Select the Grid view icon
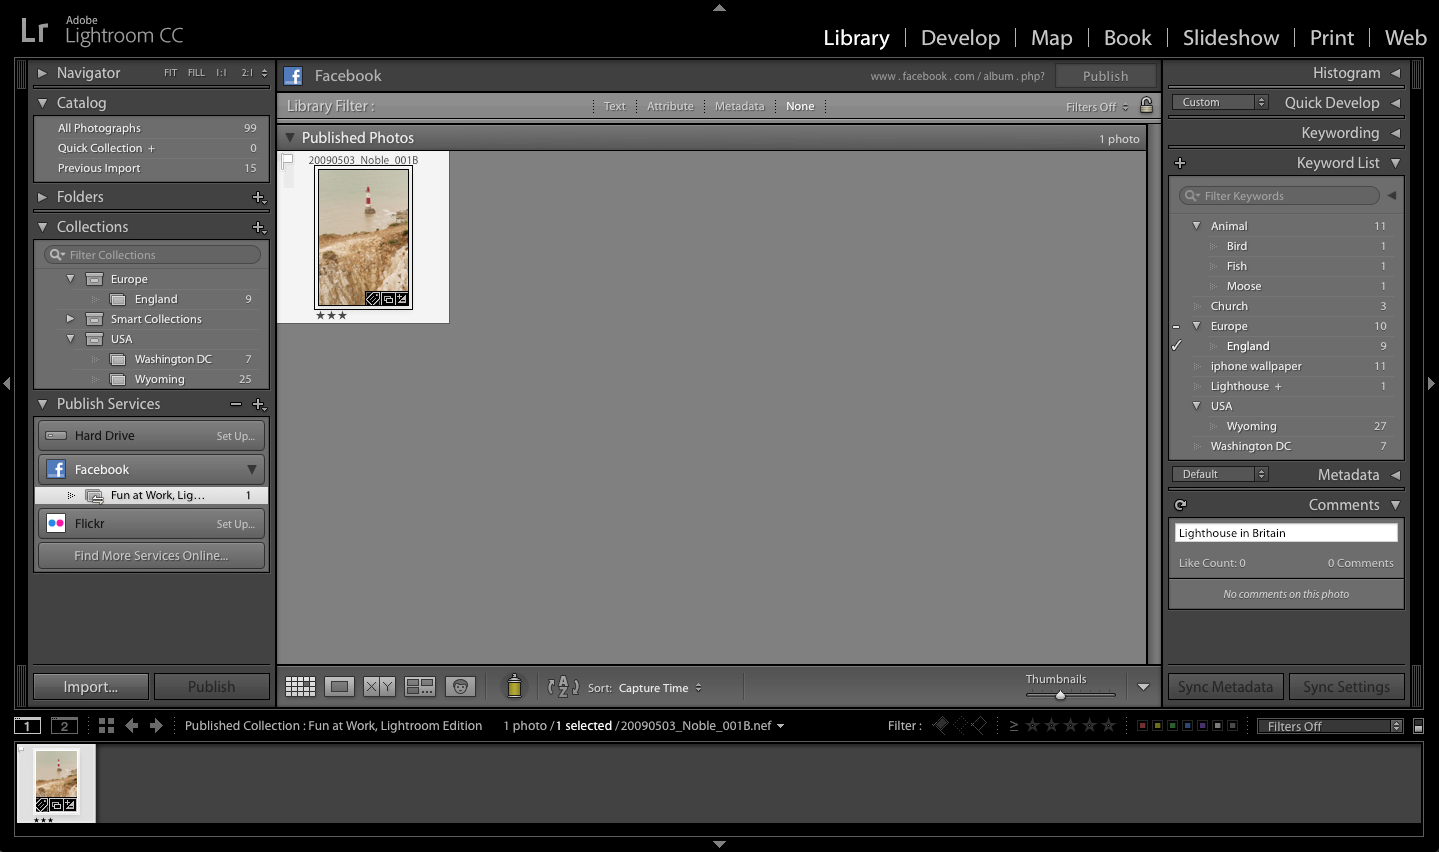 (x=300, y=686)
